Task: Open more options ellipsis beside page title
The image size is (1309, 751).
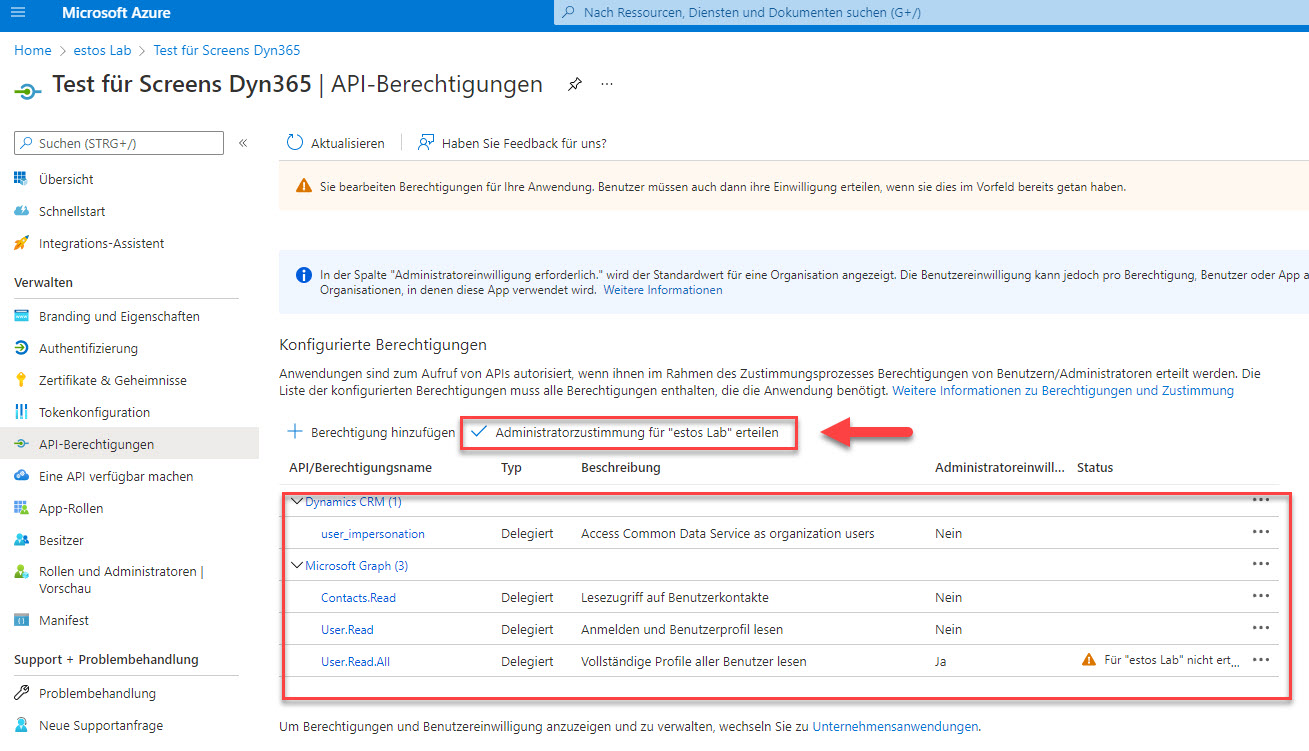Action: [607, 85]
